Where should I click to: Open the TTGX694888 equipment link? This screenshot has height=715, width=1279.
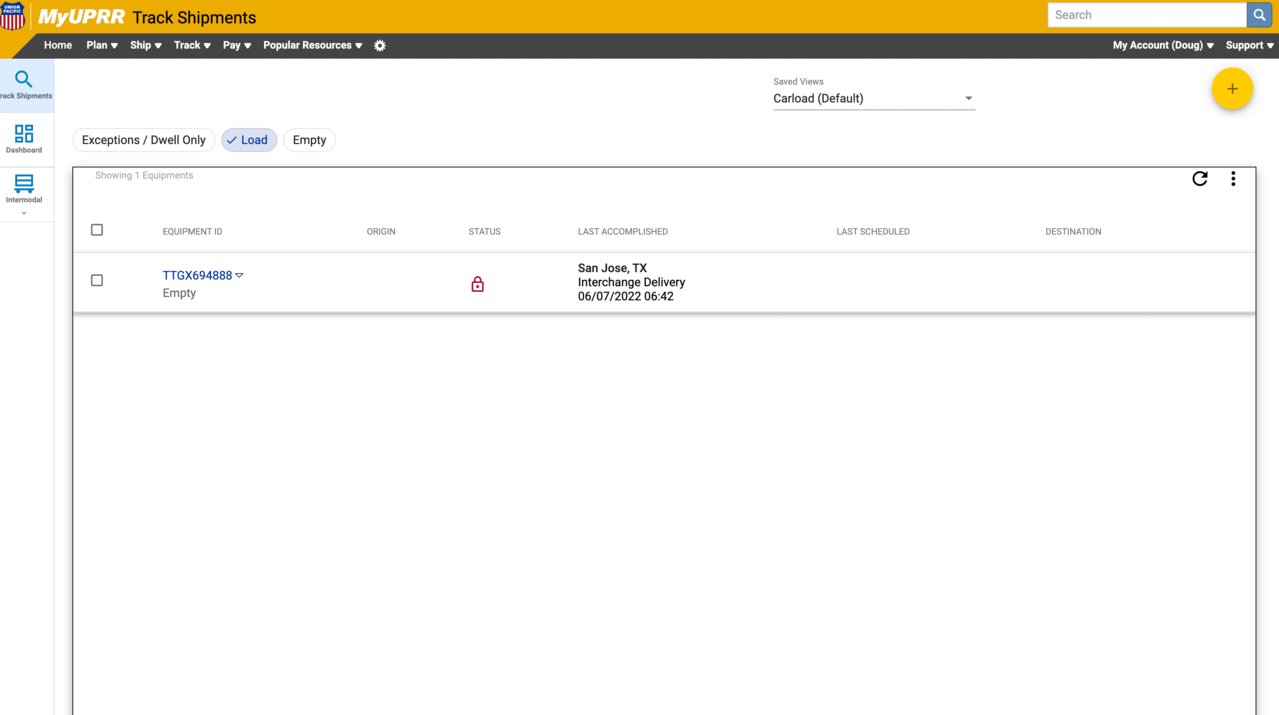(x=197, y=276)
